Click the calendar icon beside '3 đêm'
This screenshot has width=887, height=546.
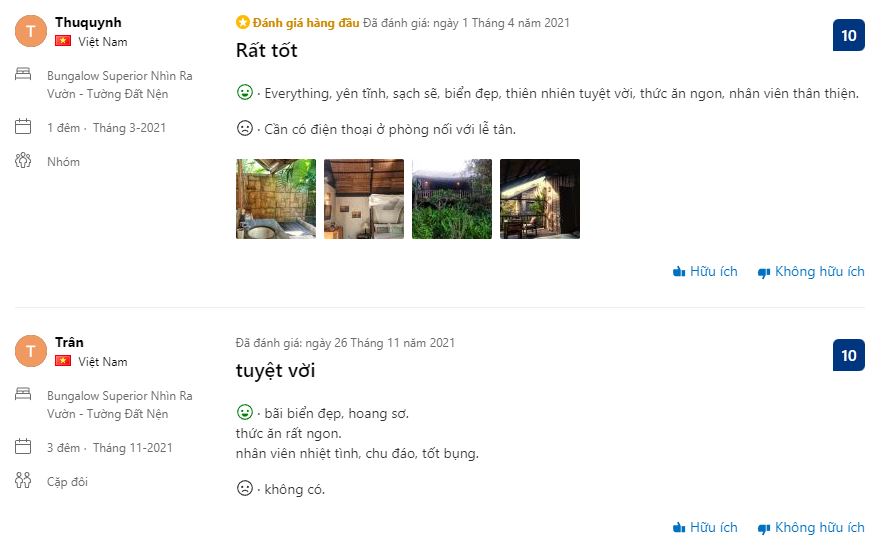point(24,447)
